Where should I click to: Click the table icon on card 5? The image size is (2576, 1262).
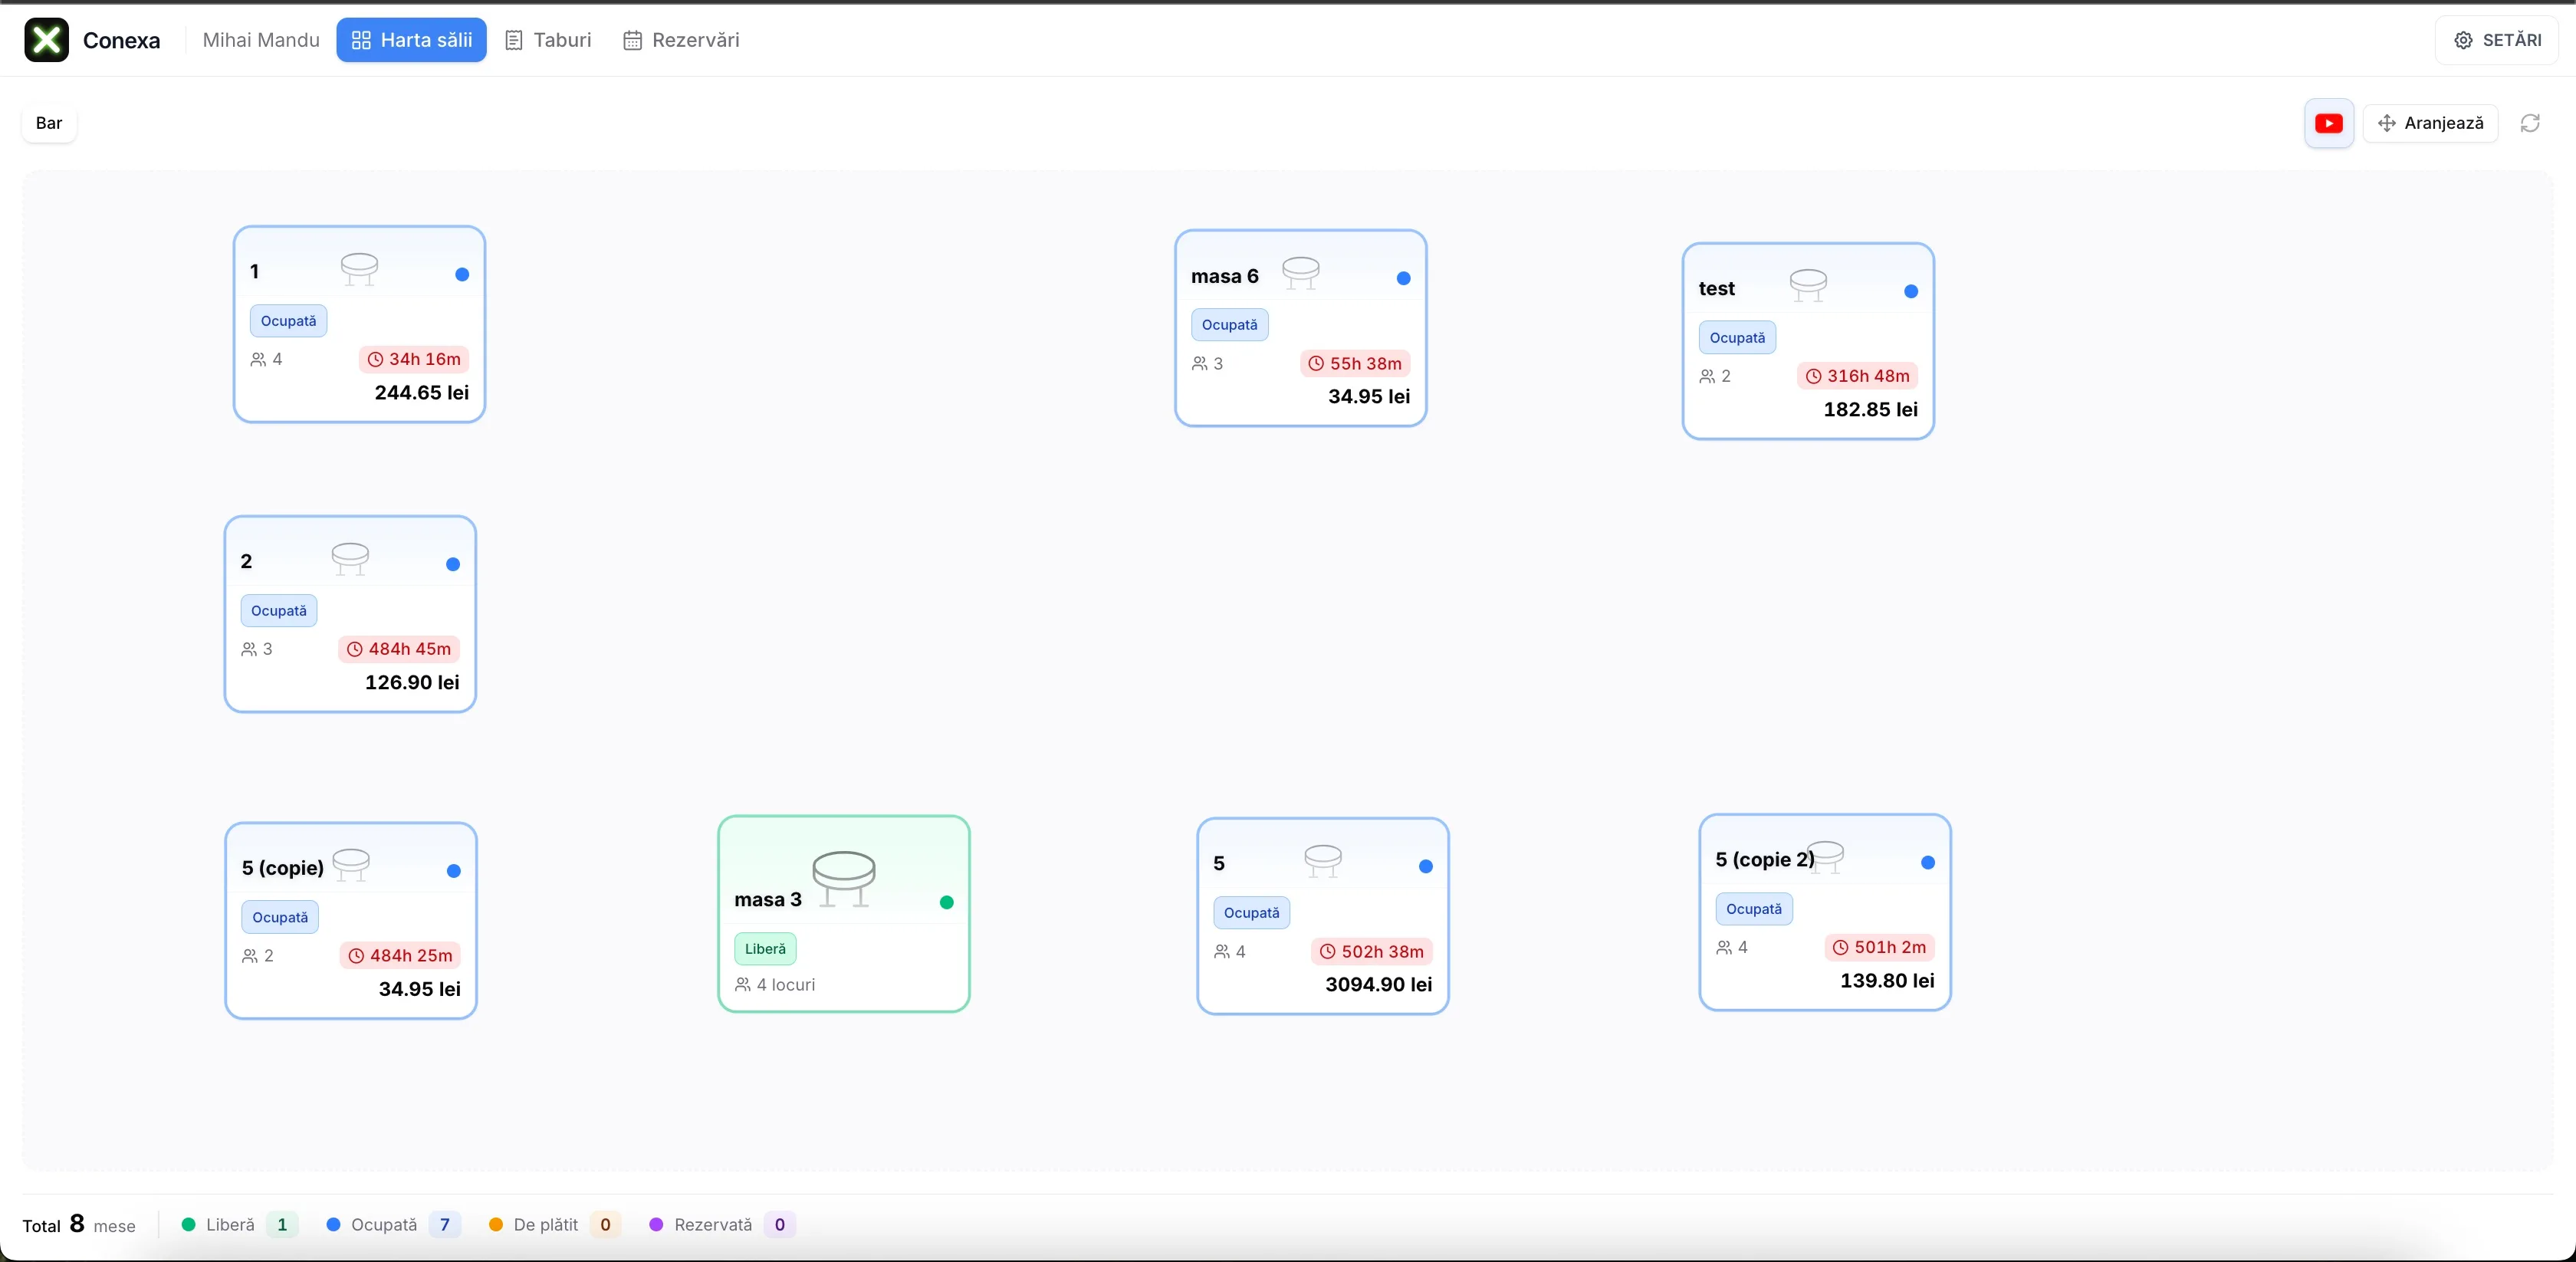click(1323, 860)
